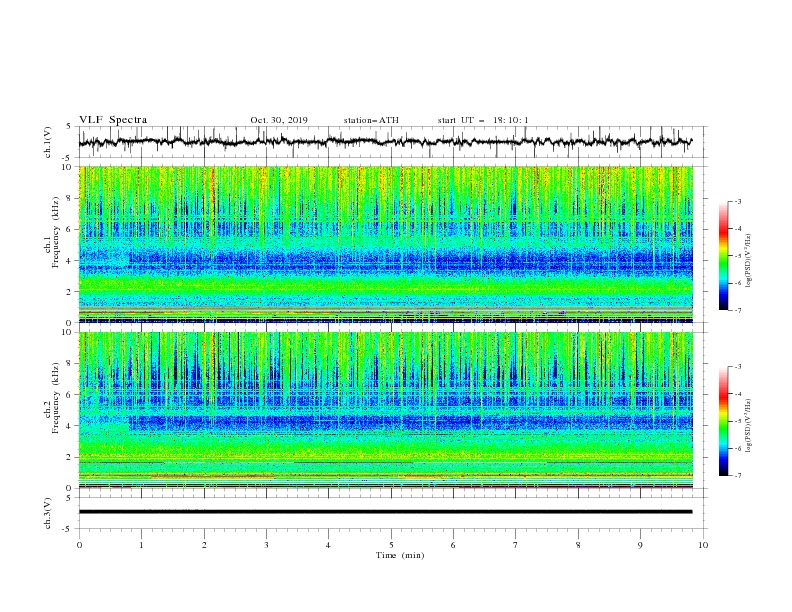This screenshot has height=612, width=792.
Task: Click the 'station=ATH' label
Action: coord(371,120)
